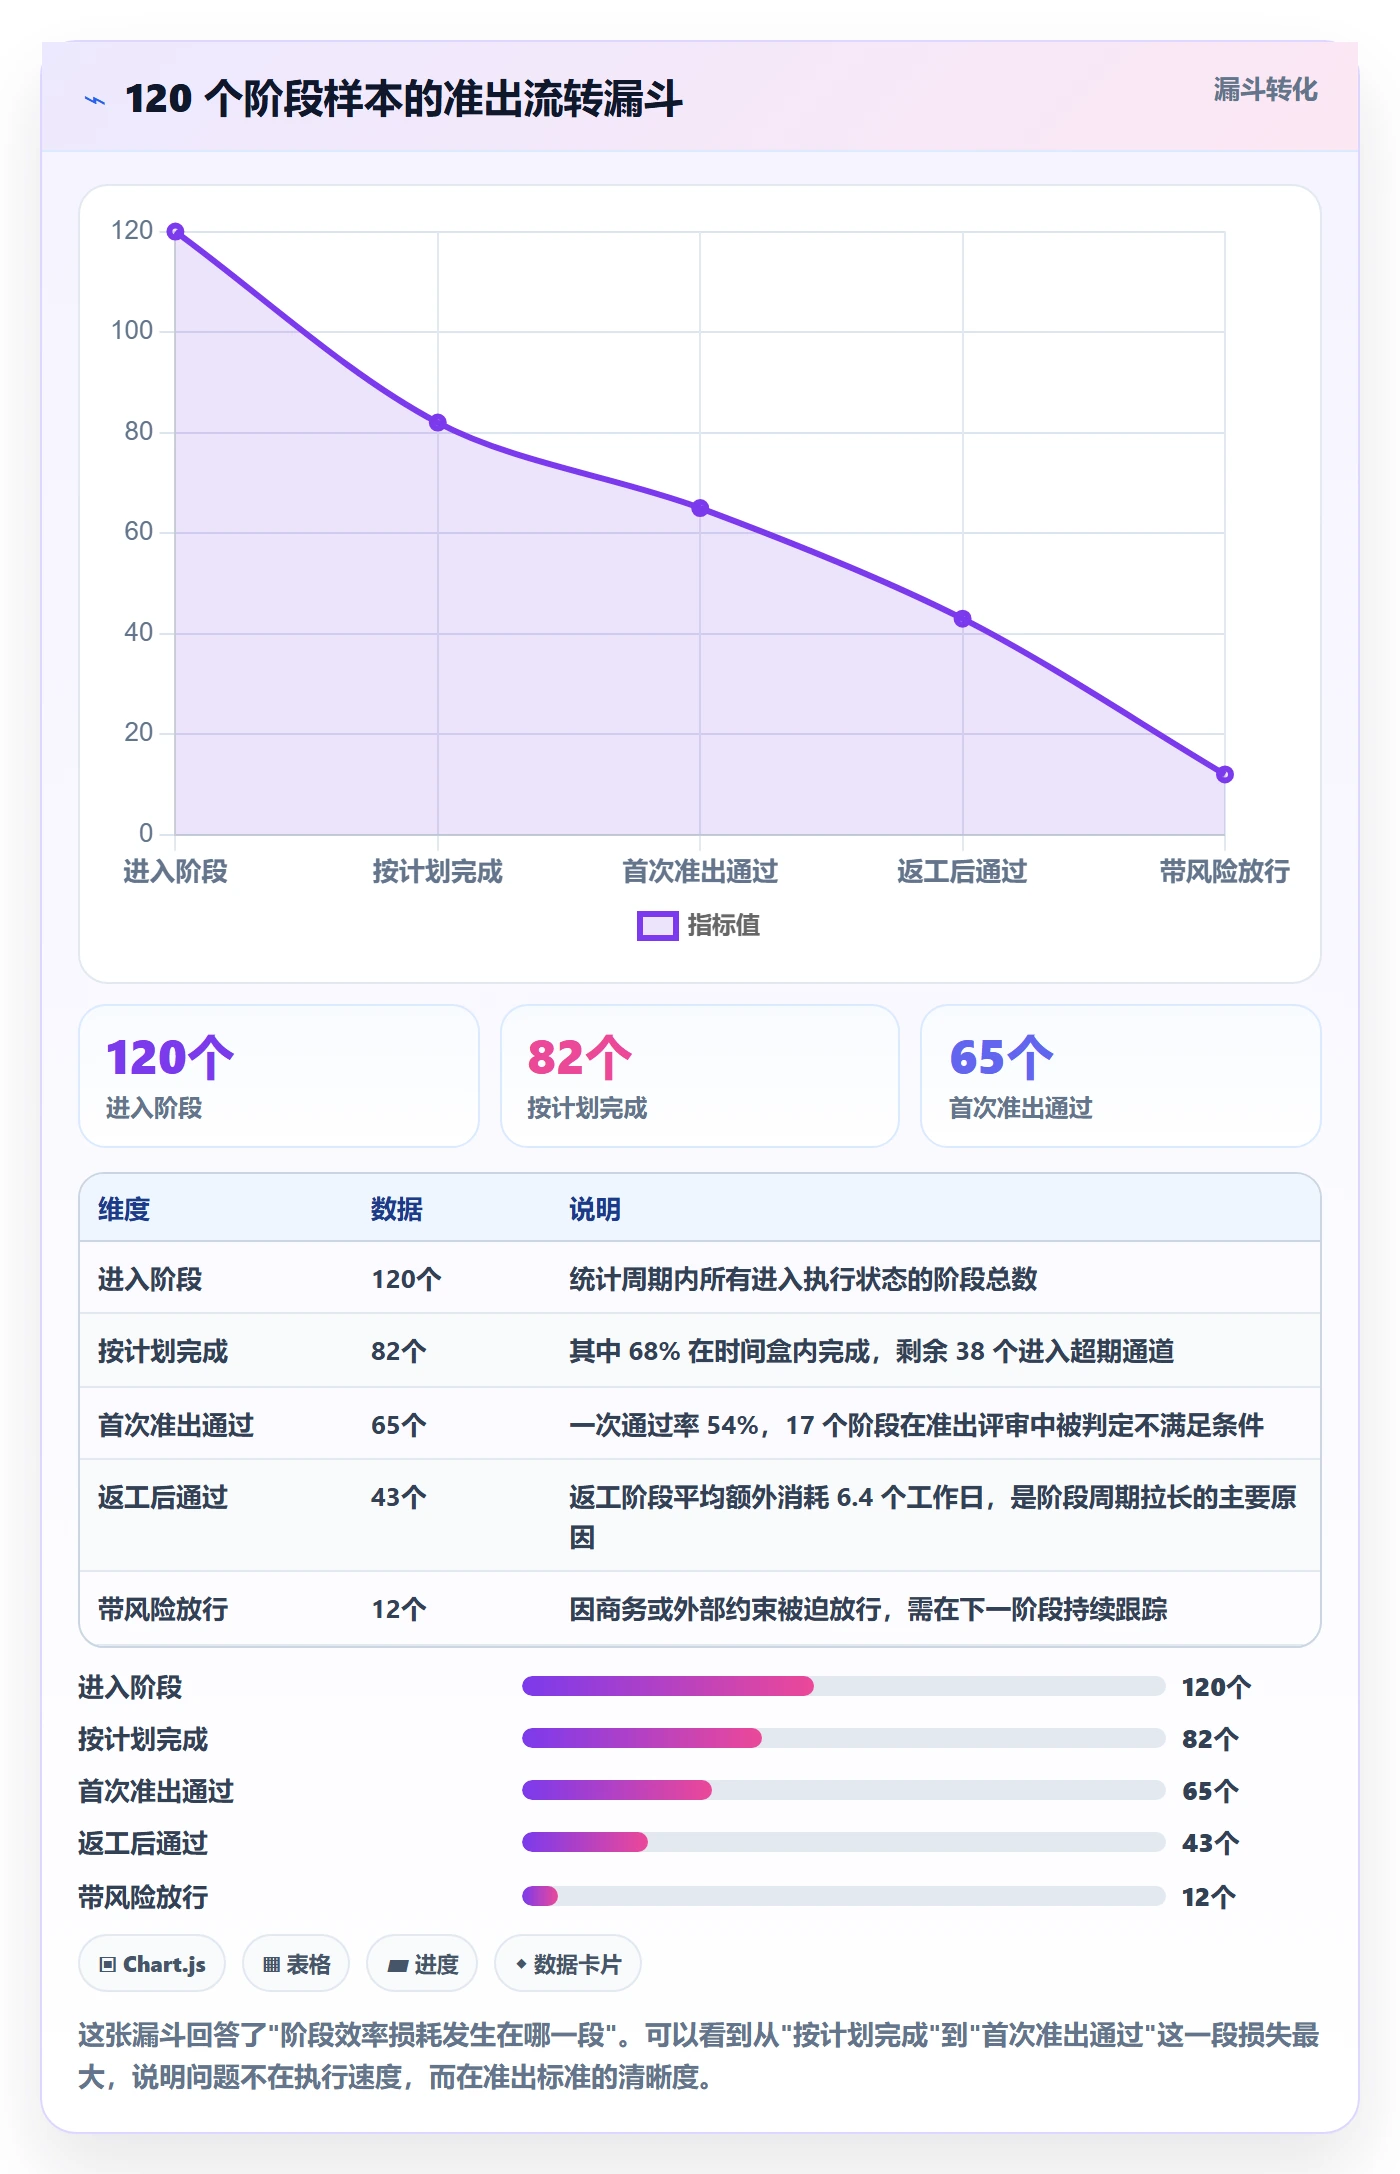Viewport: 1400px width, 2174px height.
Task: Click the description starting with 因商务或外部约束
Action: click(x=868, y=1609)
